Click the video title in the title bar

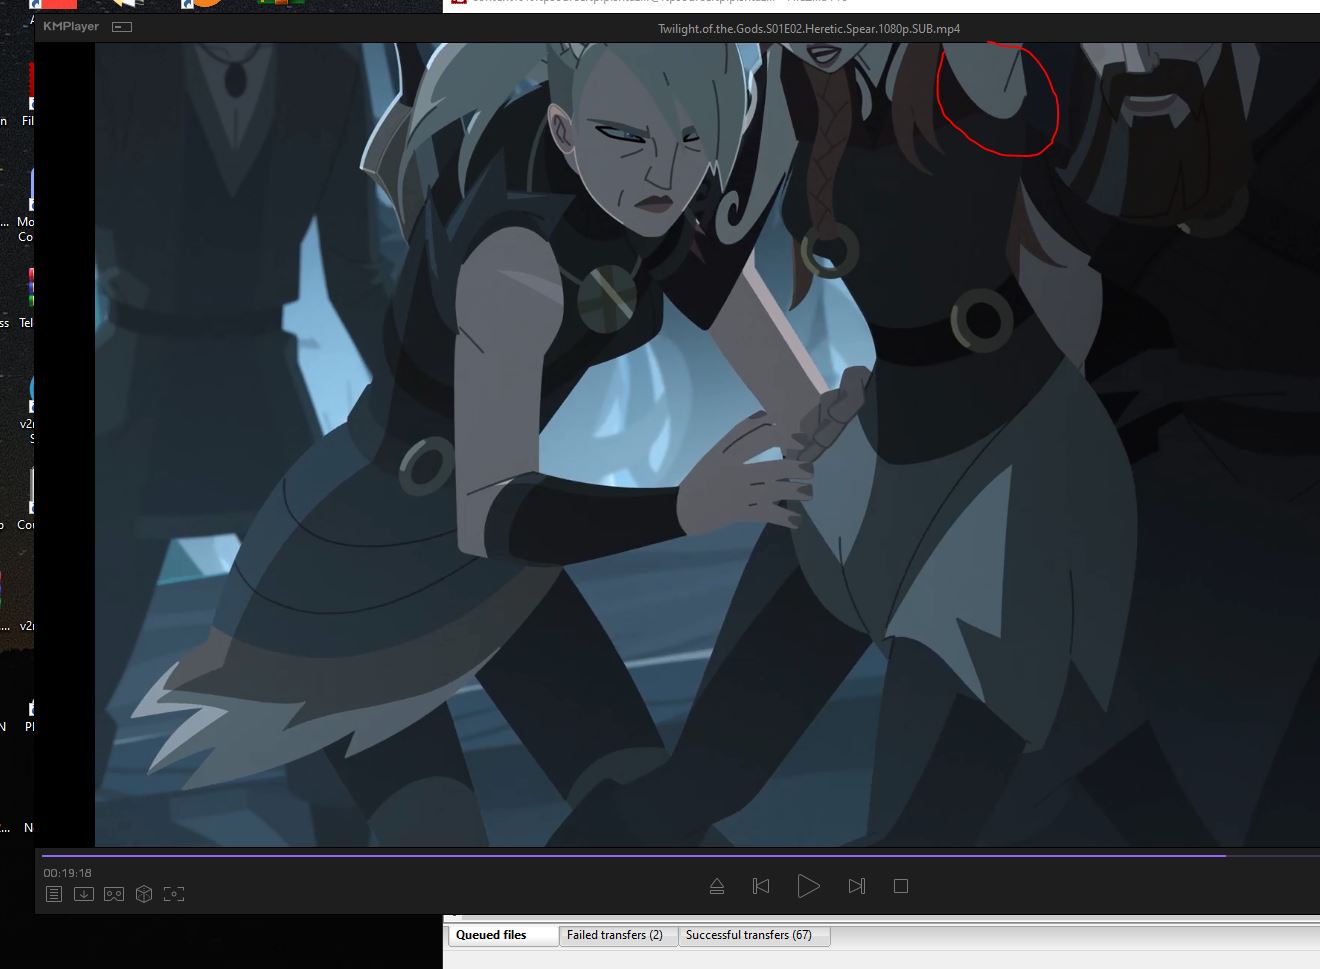[808, 29]
